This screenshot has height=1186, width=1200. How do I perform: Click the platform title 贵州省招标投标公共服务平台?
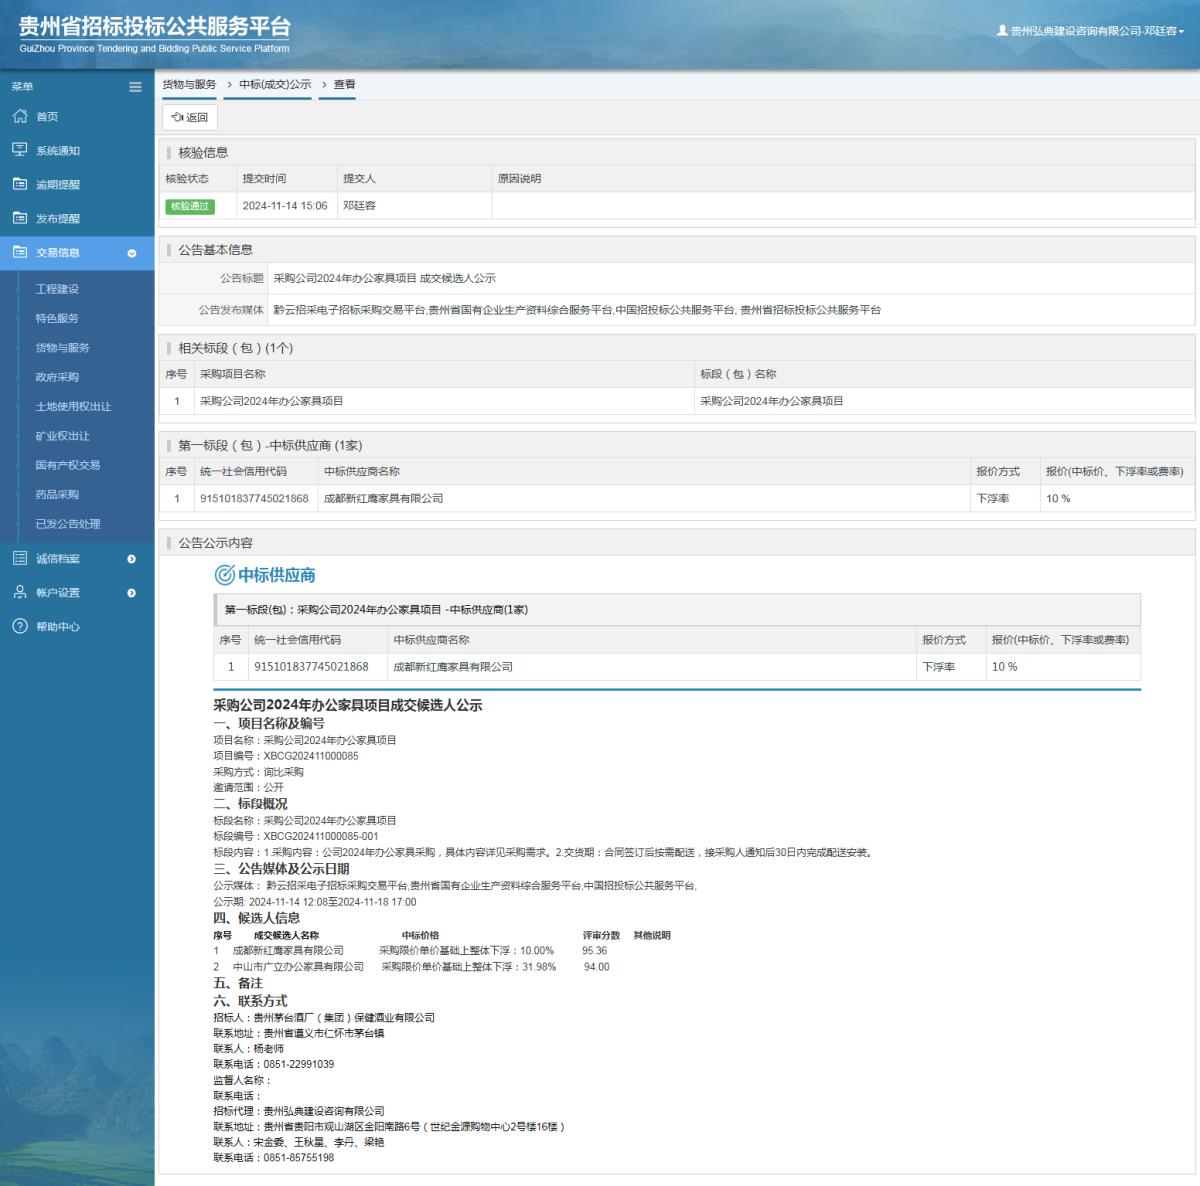pos(155,27)
